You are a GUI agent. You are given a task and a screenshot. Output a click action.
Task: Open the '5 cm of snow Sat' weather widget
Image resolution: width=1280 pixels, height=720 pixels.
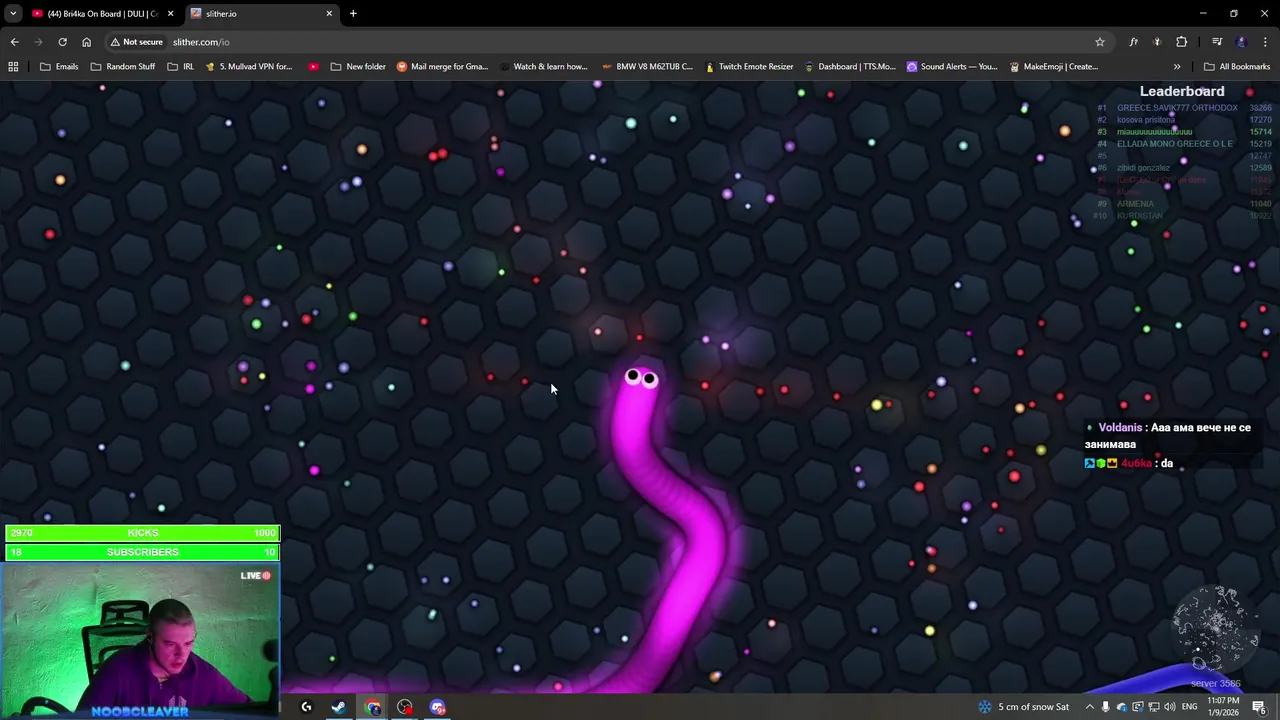(1025, 708)
